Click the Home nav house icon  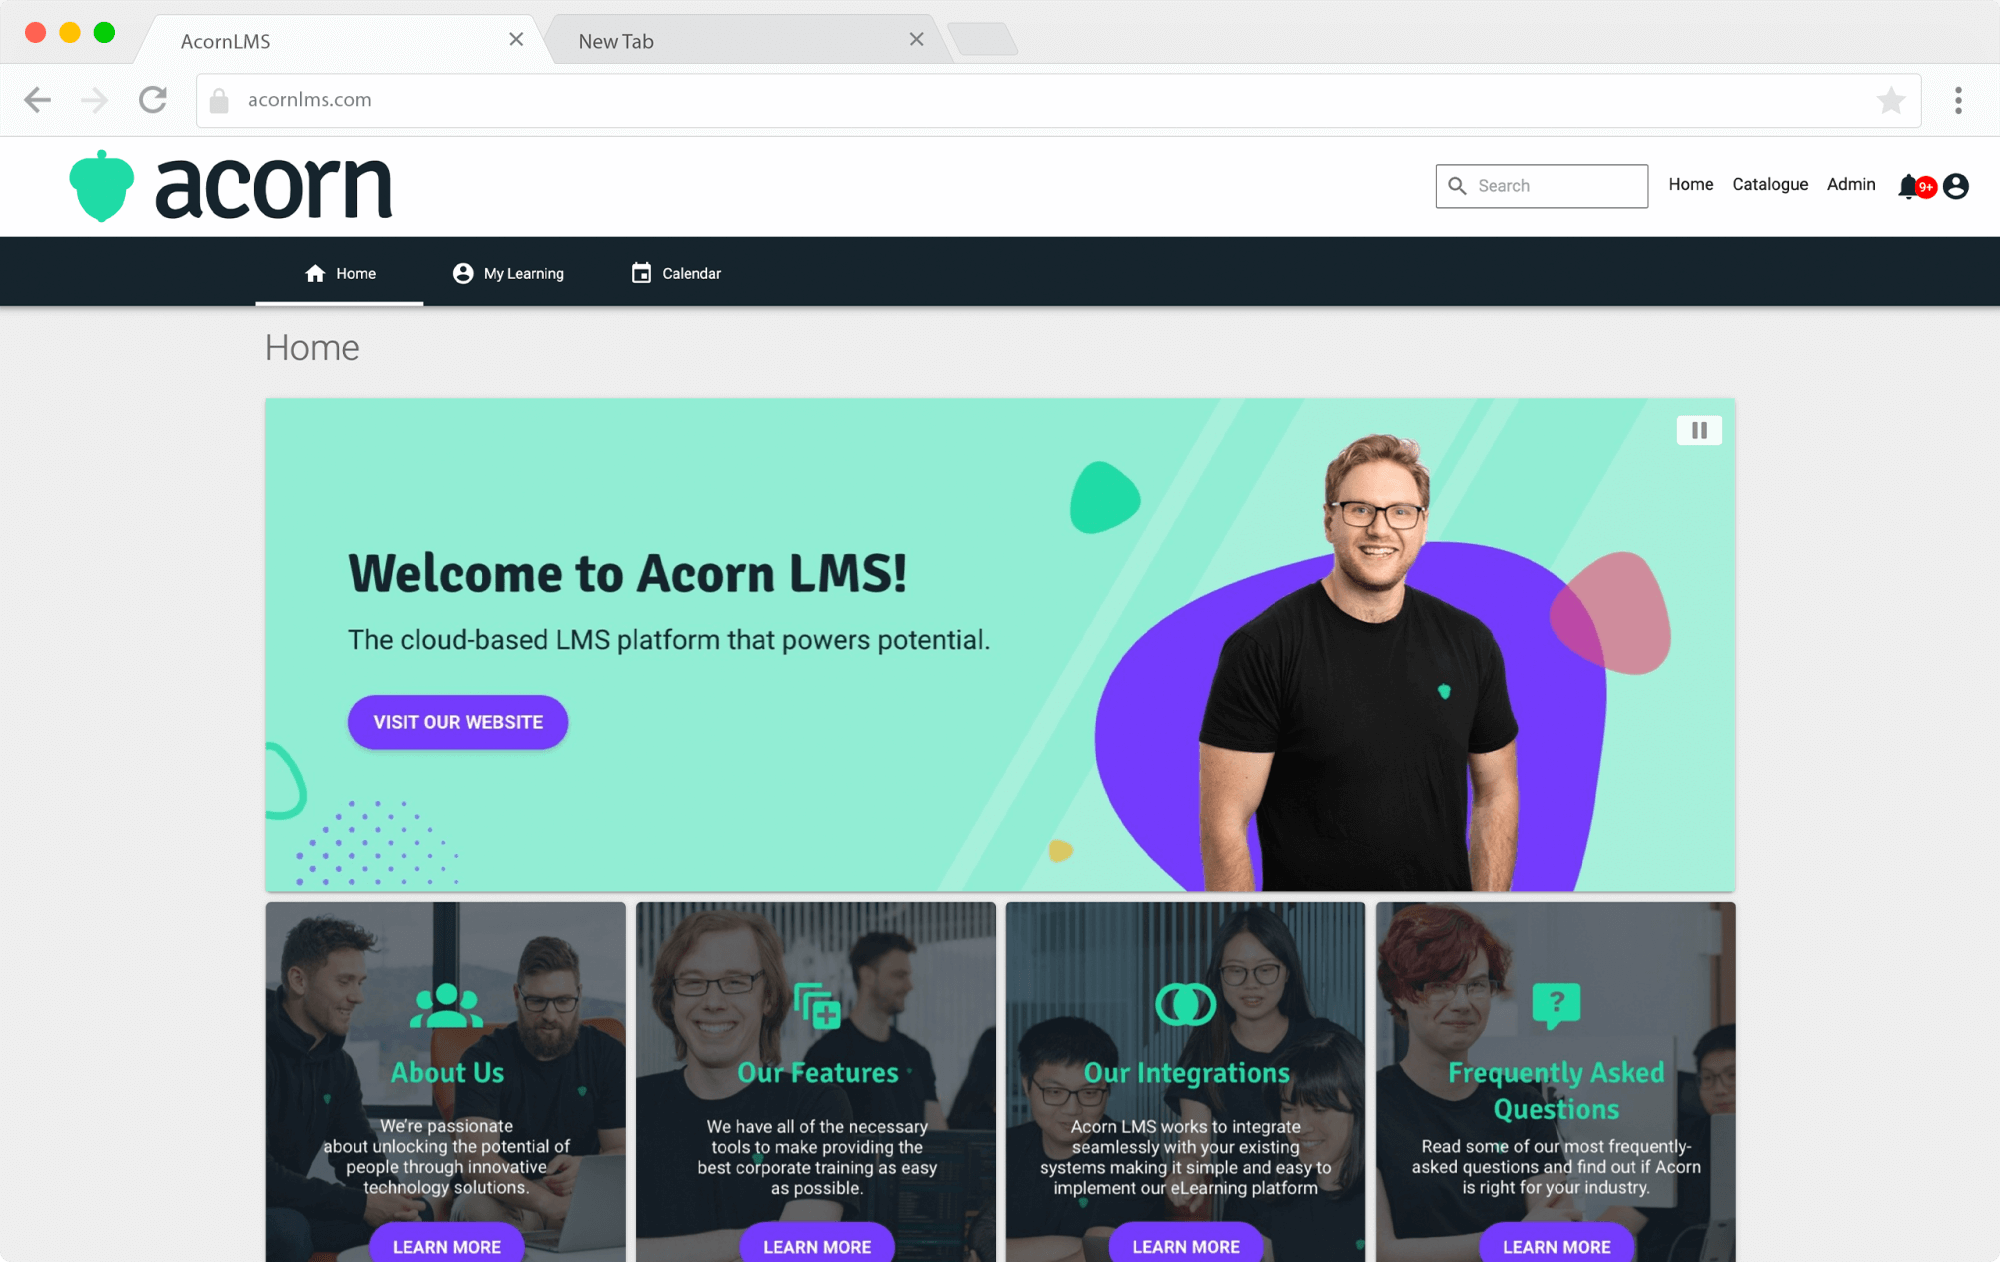[x=315, y=272]
